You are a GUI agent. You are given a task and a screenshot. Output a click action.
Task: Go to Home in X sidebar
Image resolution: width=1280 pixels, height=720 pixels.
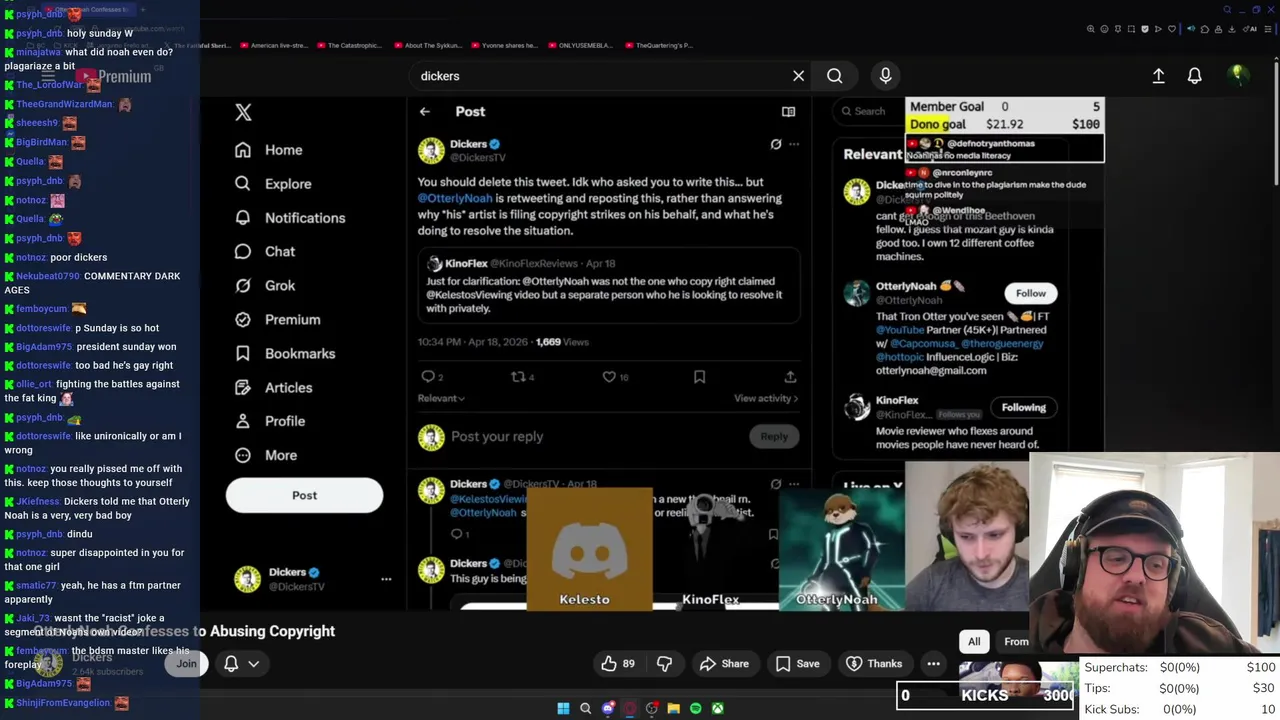click(x=268, y=150)
